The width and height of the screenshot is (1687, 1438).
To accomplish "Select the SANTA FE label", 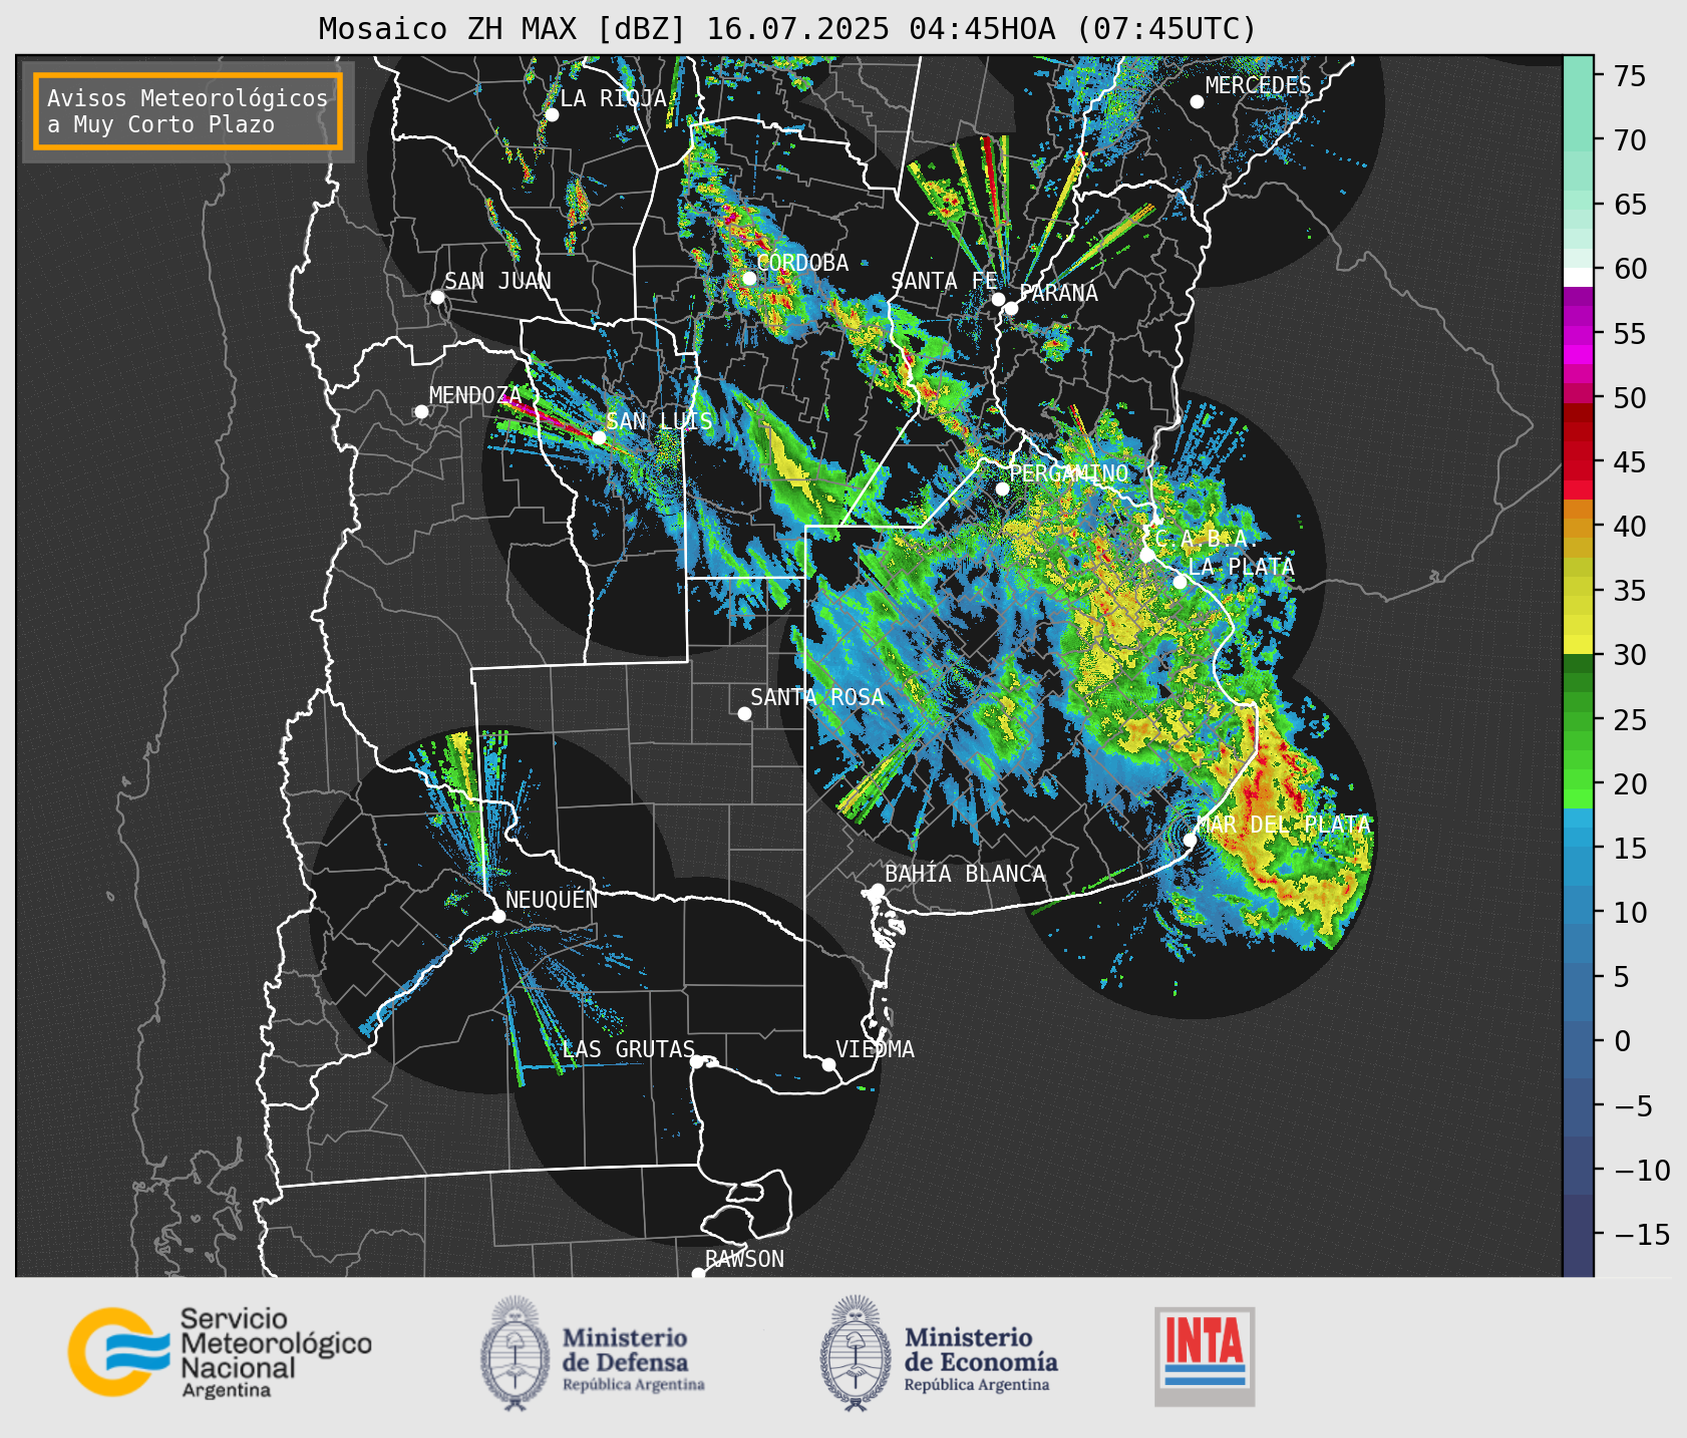I will [x=943, y=281].
